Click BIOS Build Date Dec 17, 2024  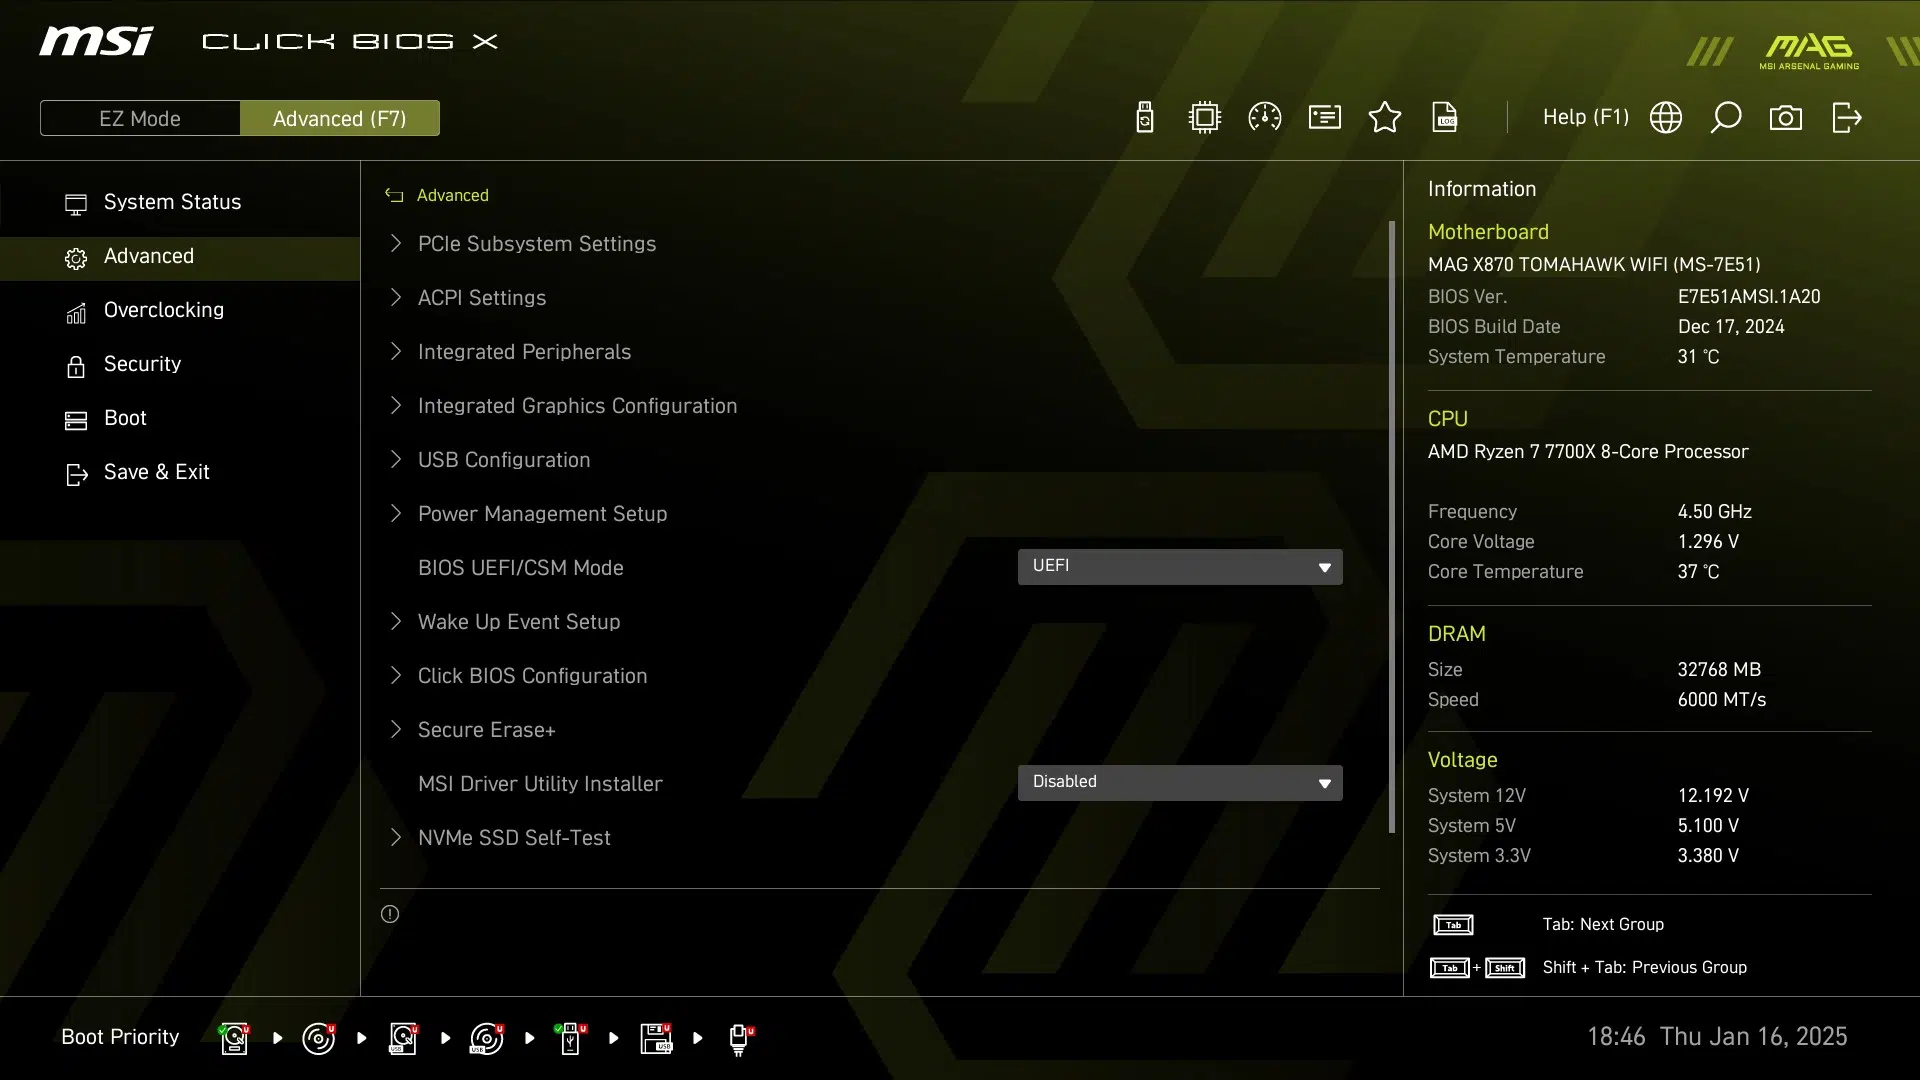pos(1731,327)
